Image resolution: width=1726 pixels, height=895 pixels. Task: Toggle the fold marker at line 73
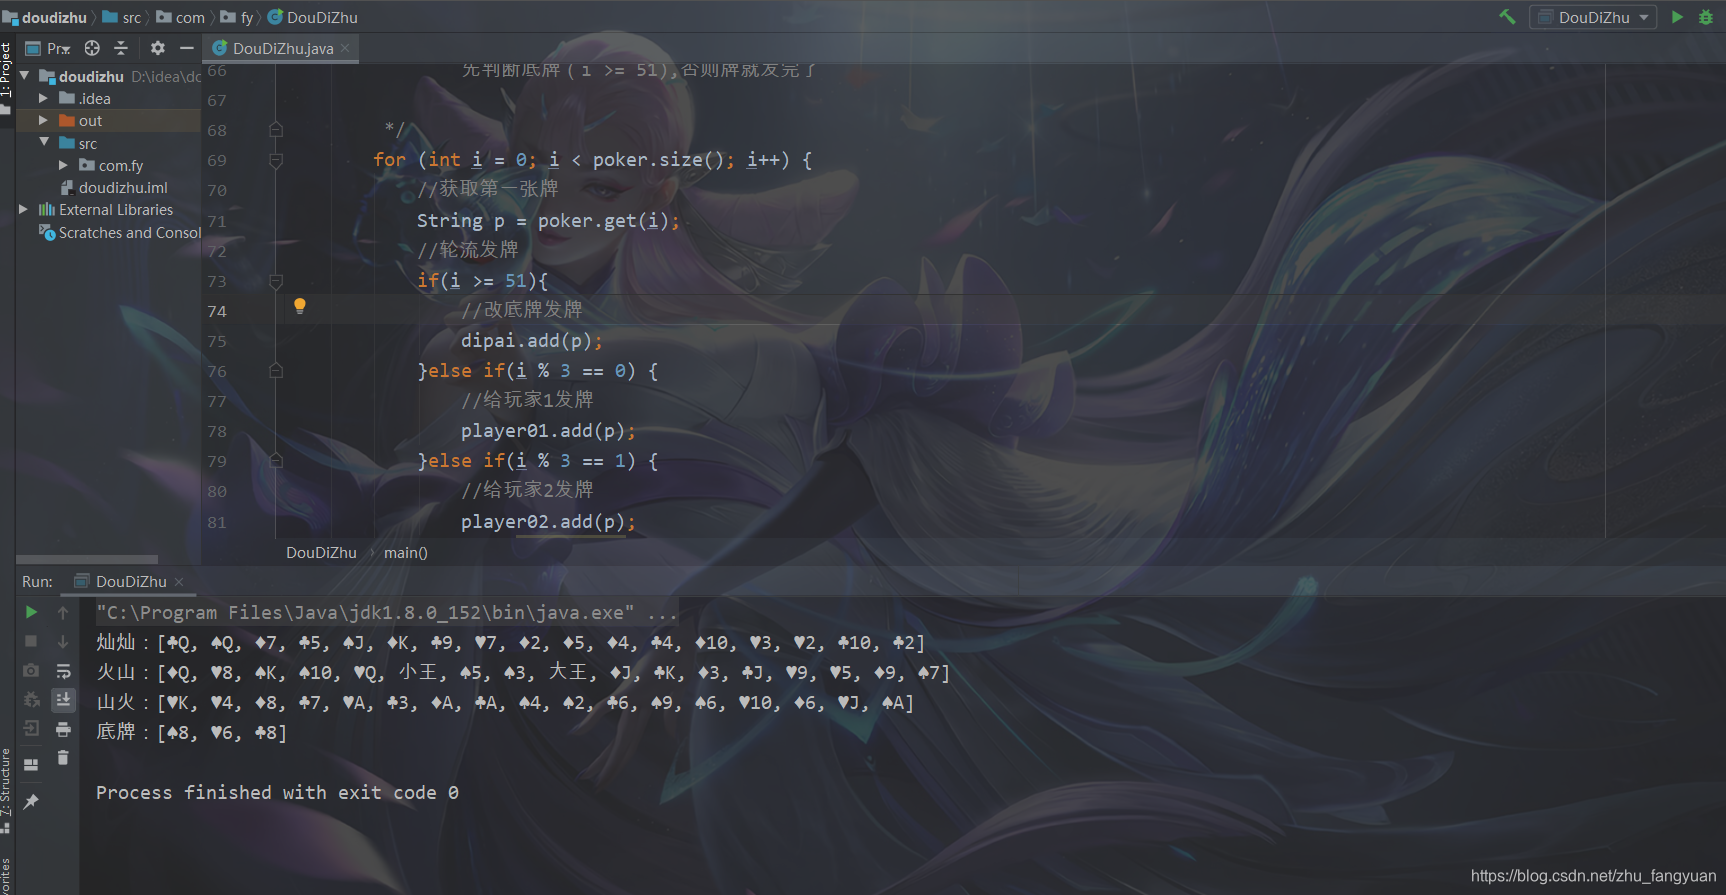pos(276,281)
